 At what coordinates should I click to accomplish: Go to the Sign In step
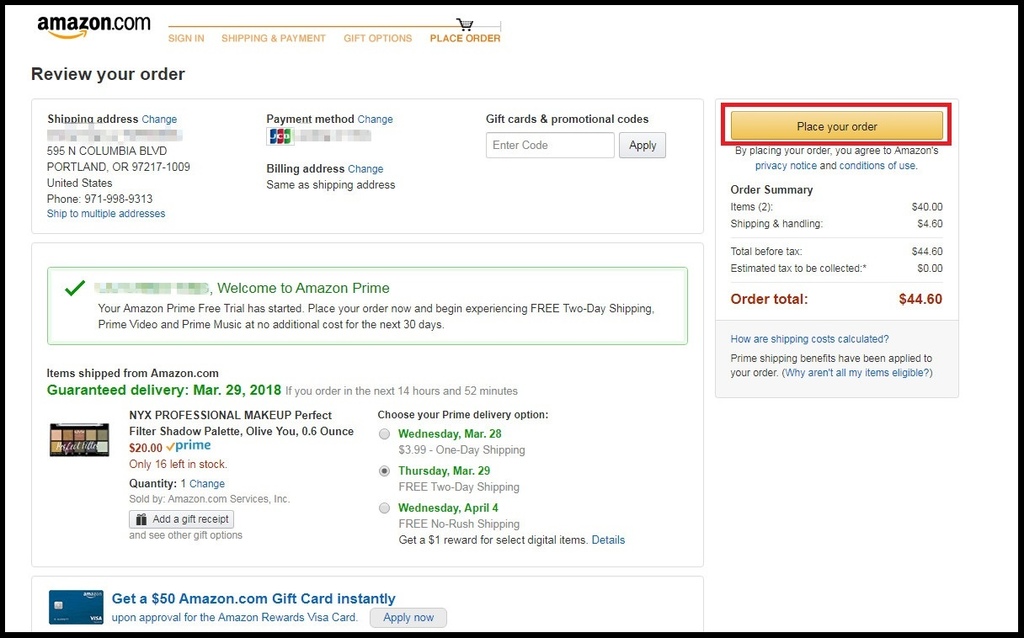click(186, 39)
